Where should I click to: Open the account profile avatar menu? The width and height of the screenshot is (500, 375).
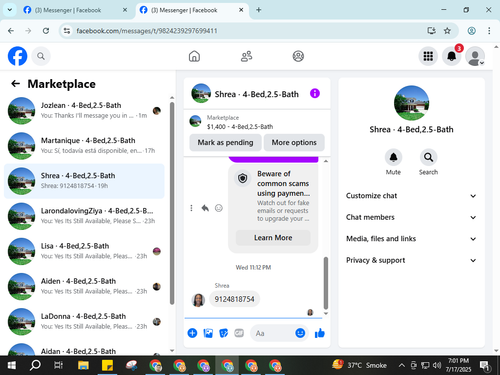[475, 56]
